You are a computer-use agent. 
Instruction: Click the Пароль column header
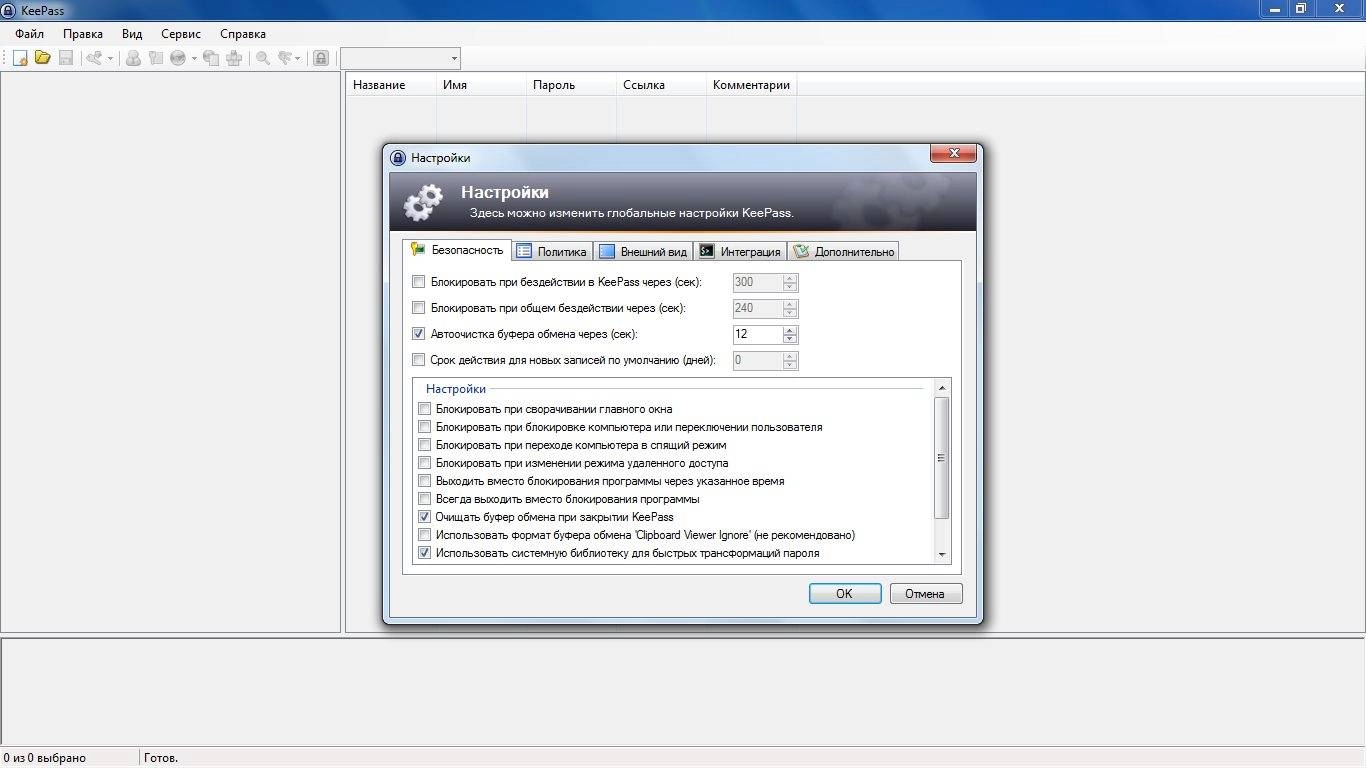pyautogui.click(x=571, y=85)
